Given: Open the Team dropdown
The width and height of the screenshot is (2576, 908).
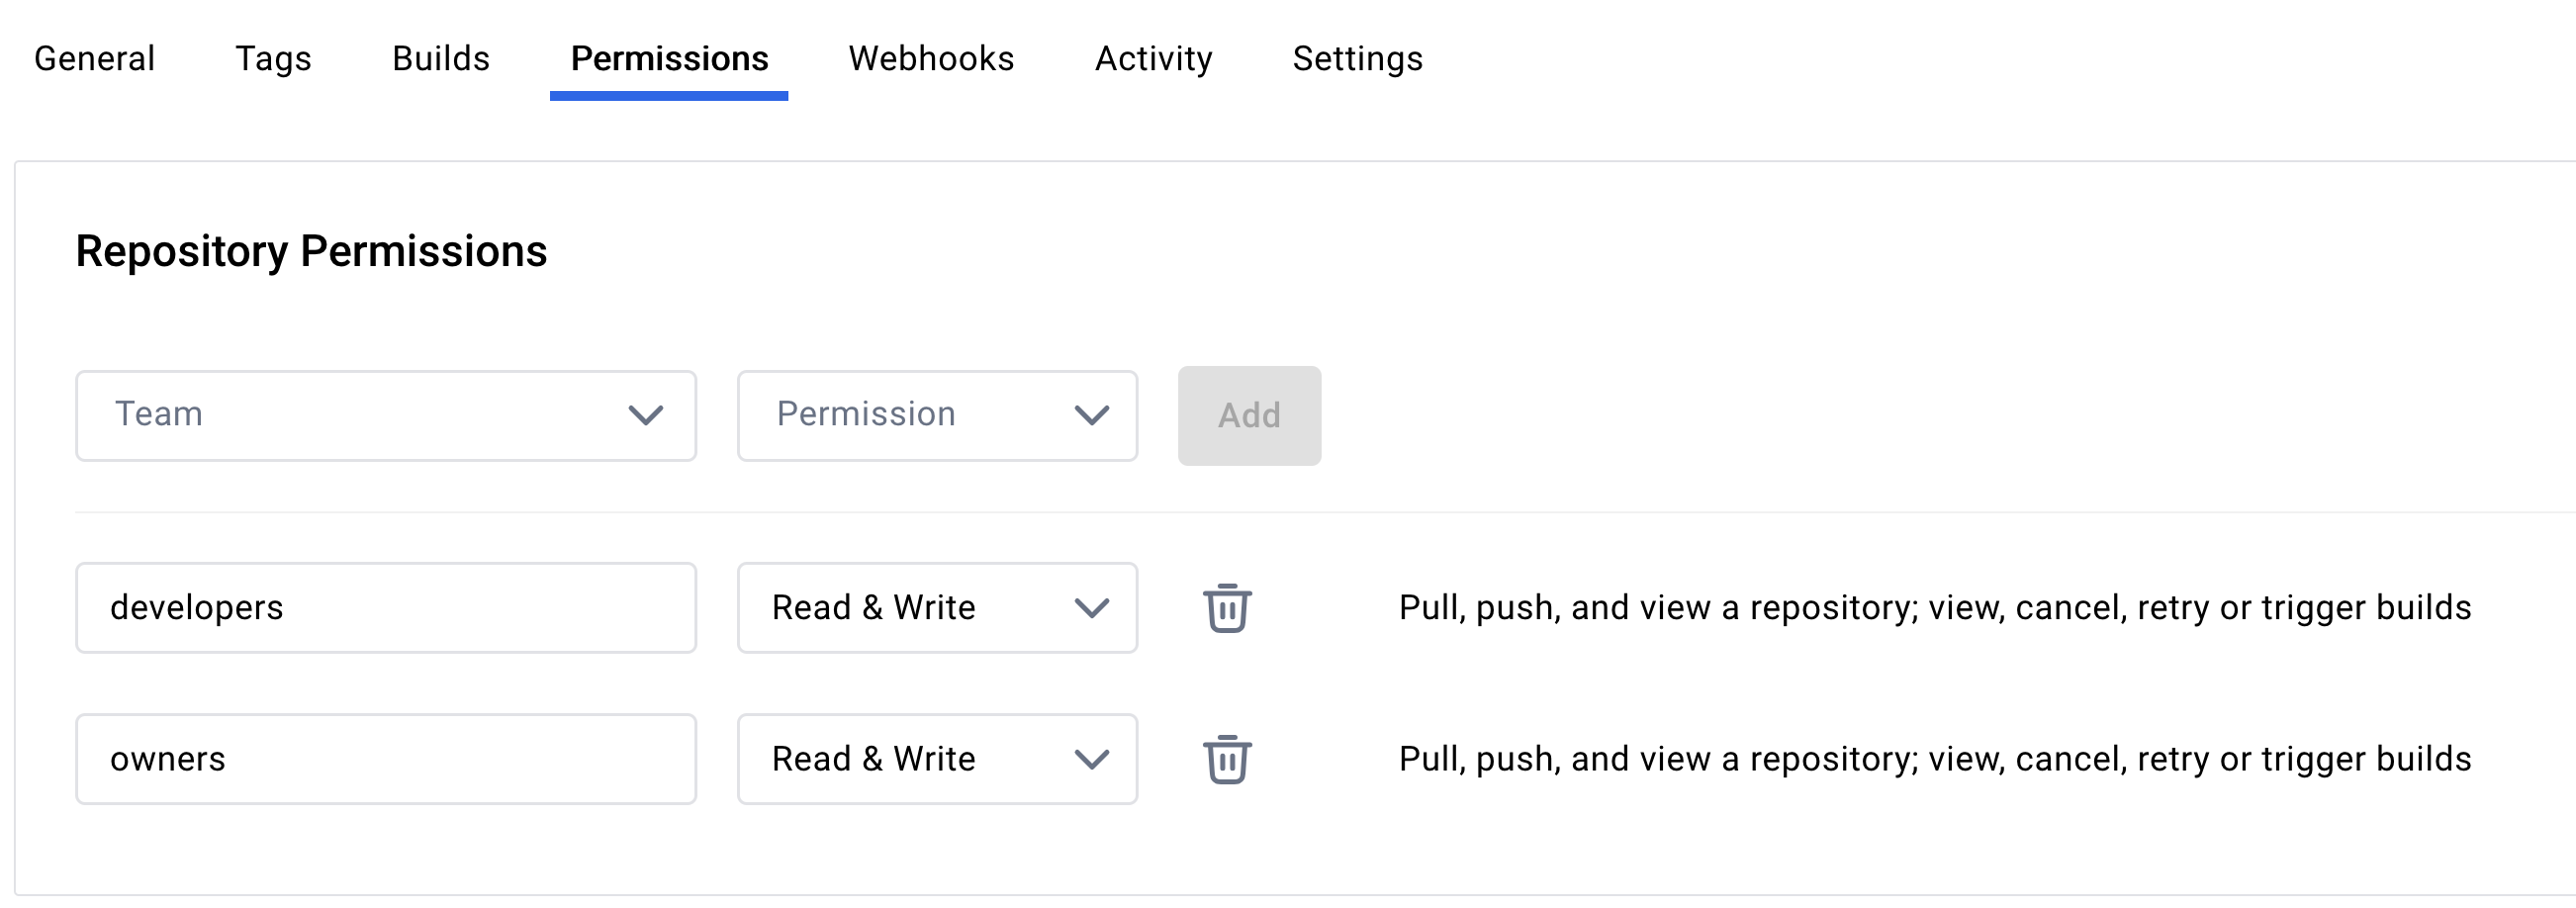Looking at the screenshot, I should pyautogui.click(x=385, y=415).
